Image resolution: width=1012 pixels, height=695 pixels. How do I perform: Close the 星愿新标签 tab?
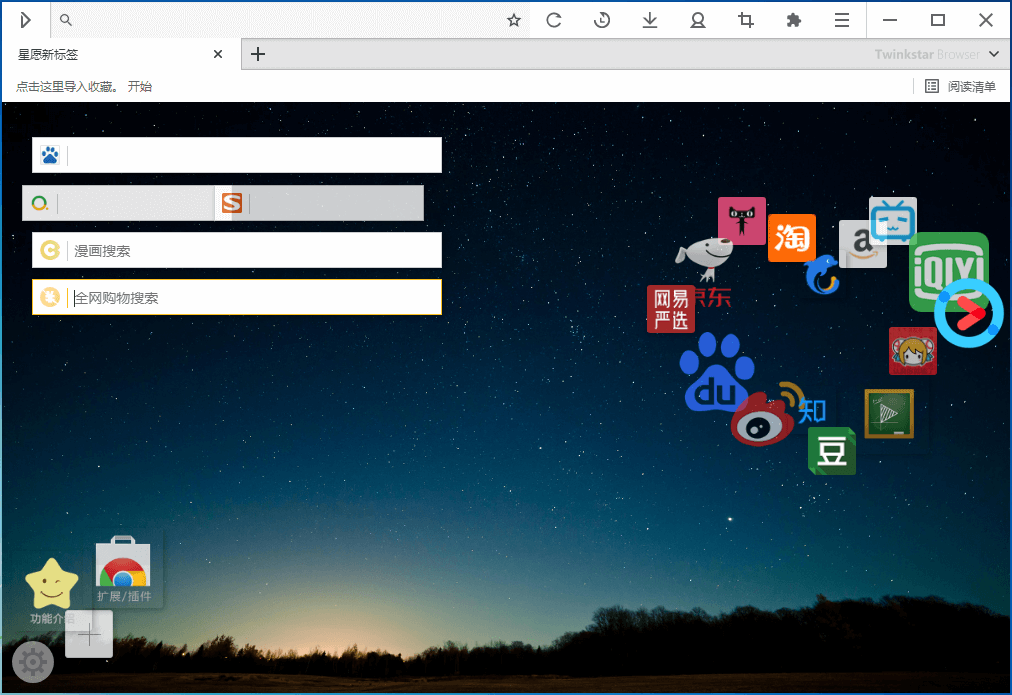point(218,54)
